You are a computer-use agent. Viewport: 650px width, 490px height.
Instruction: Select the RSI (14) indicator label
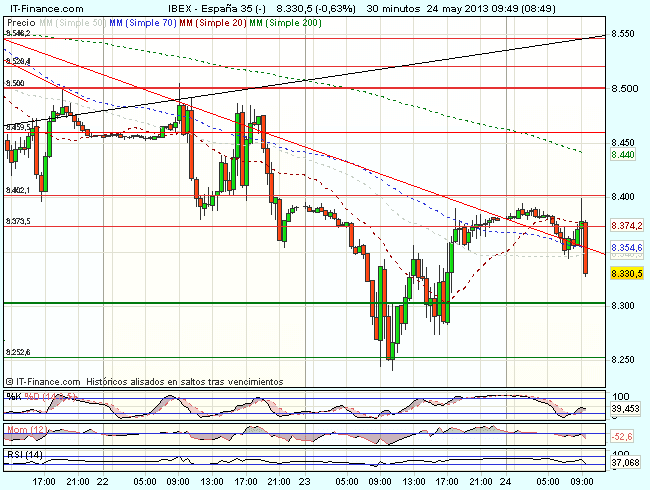tap(21, 455)
